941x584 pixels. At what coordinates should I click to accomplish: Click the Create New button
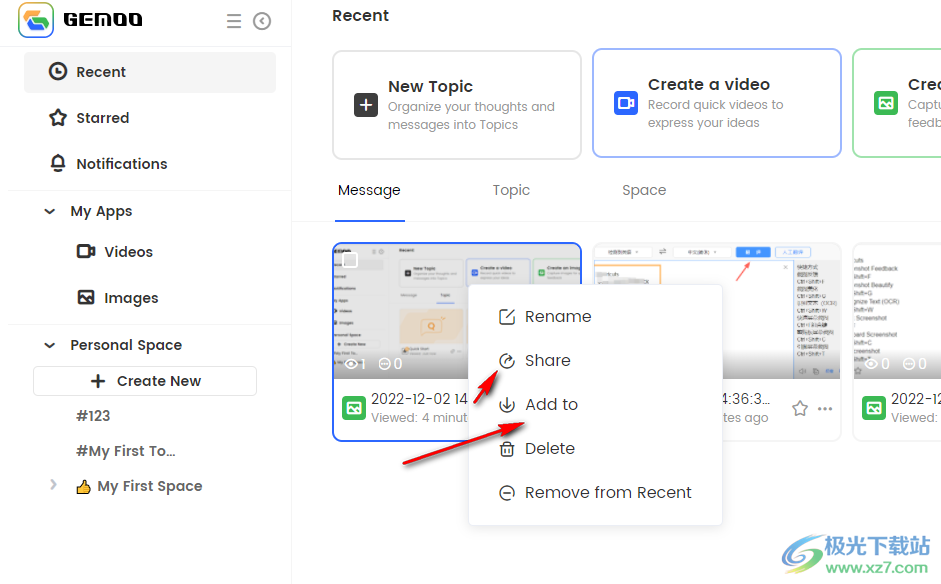coord(145,381)
